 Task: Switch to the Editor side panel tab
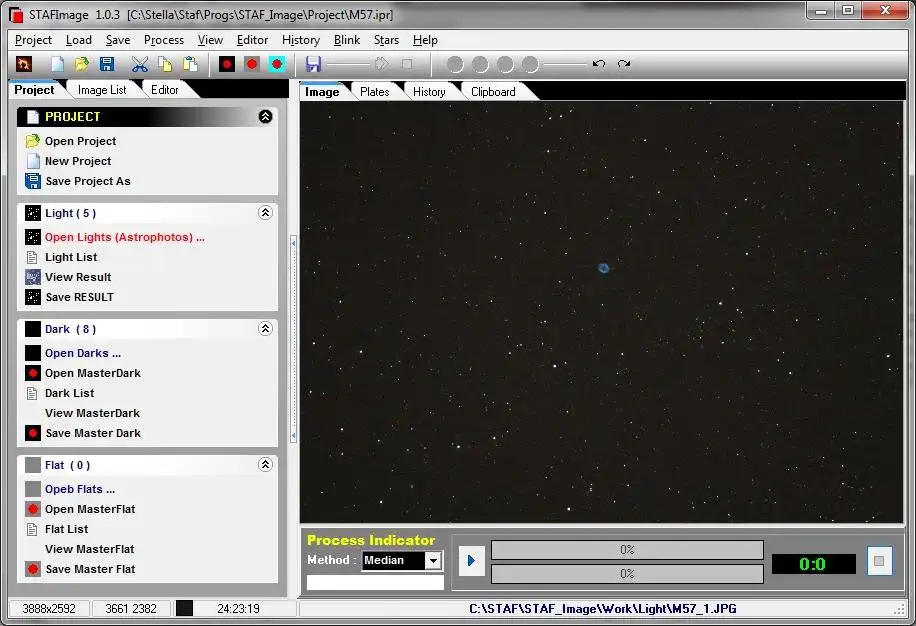tap(165, 90)
